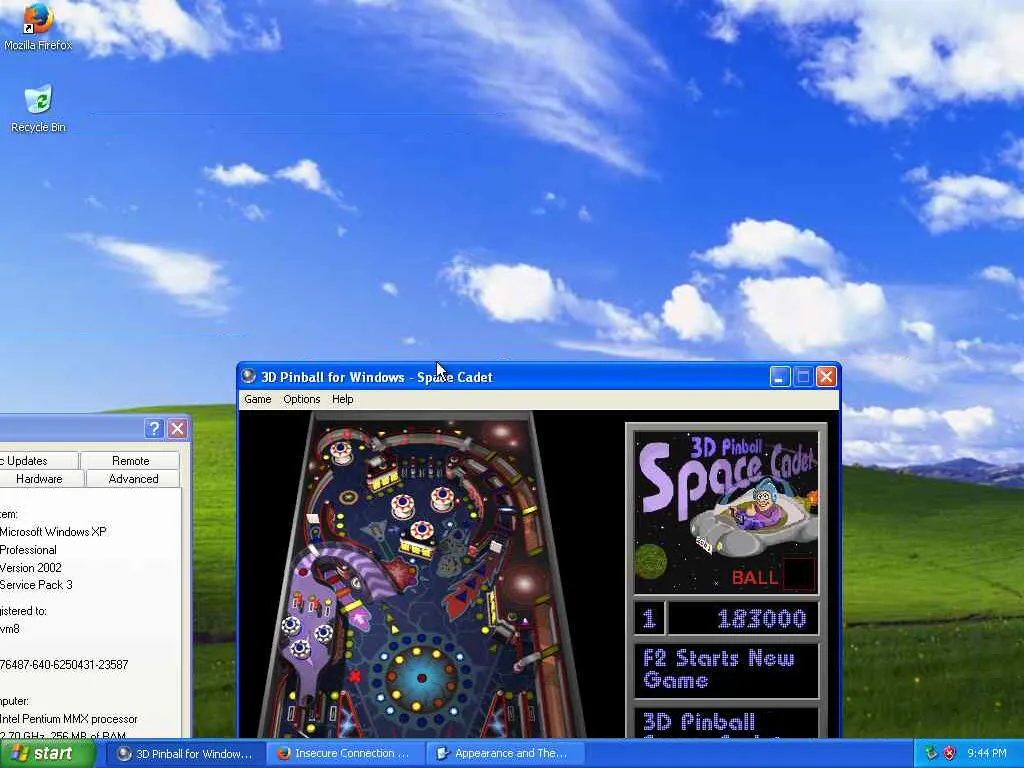Switch to Appearance and Themes taskbar button

pos(504,754)
